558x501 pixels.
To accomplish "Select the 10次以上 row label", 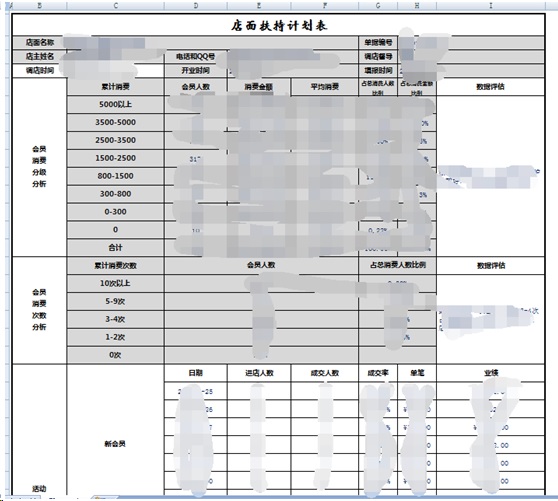I will tap(115, 283).
